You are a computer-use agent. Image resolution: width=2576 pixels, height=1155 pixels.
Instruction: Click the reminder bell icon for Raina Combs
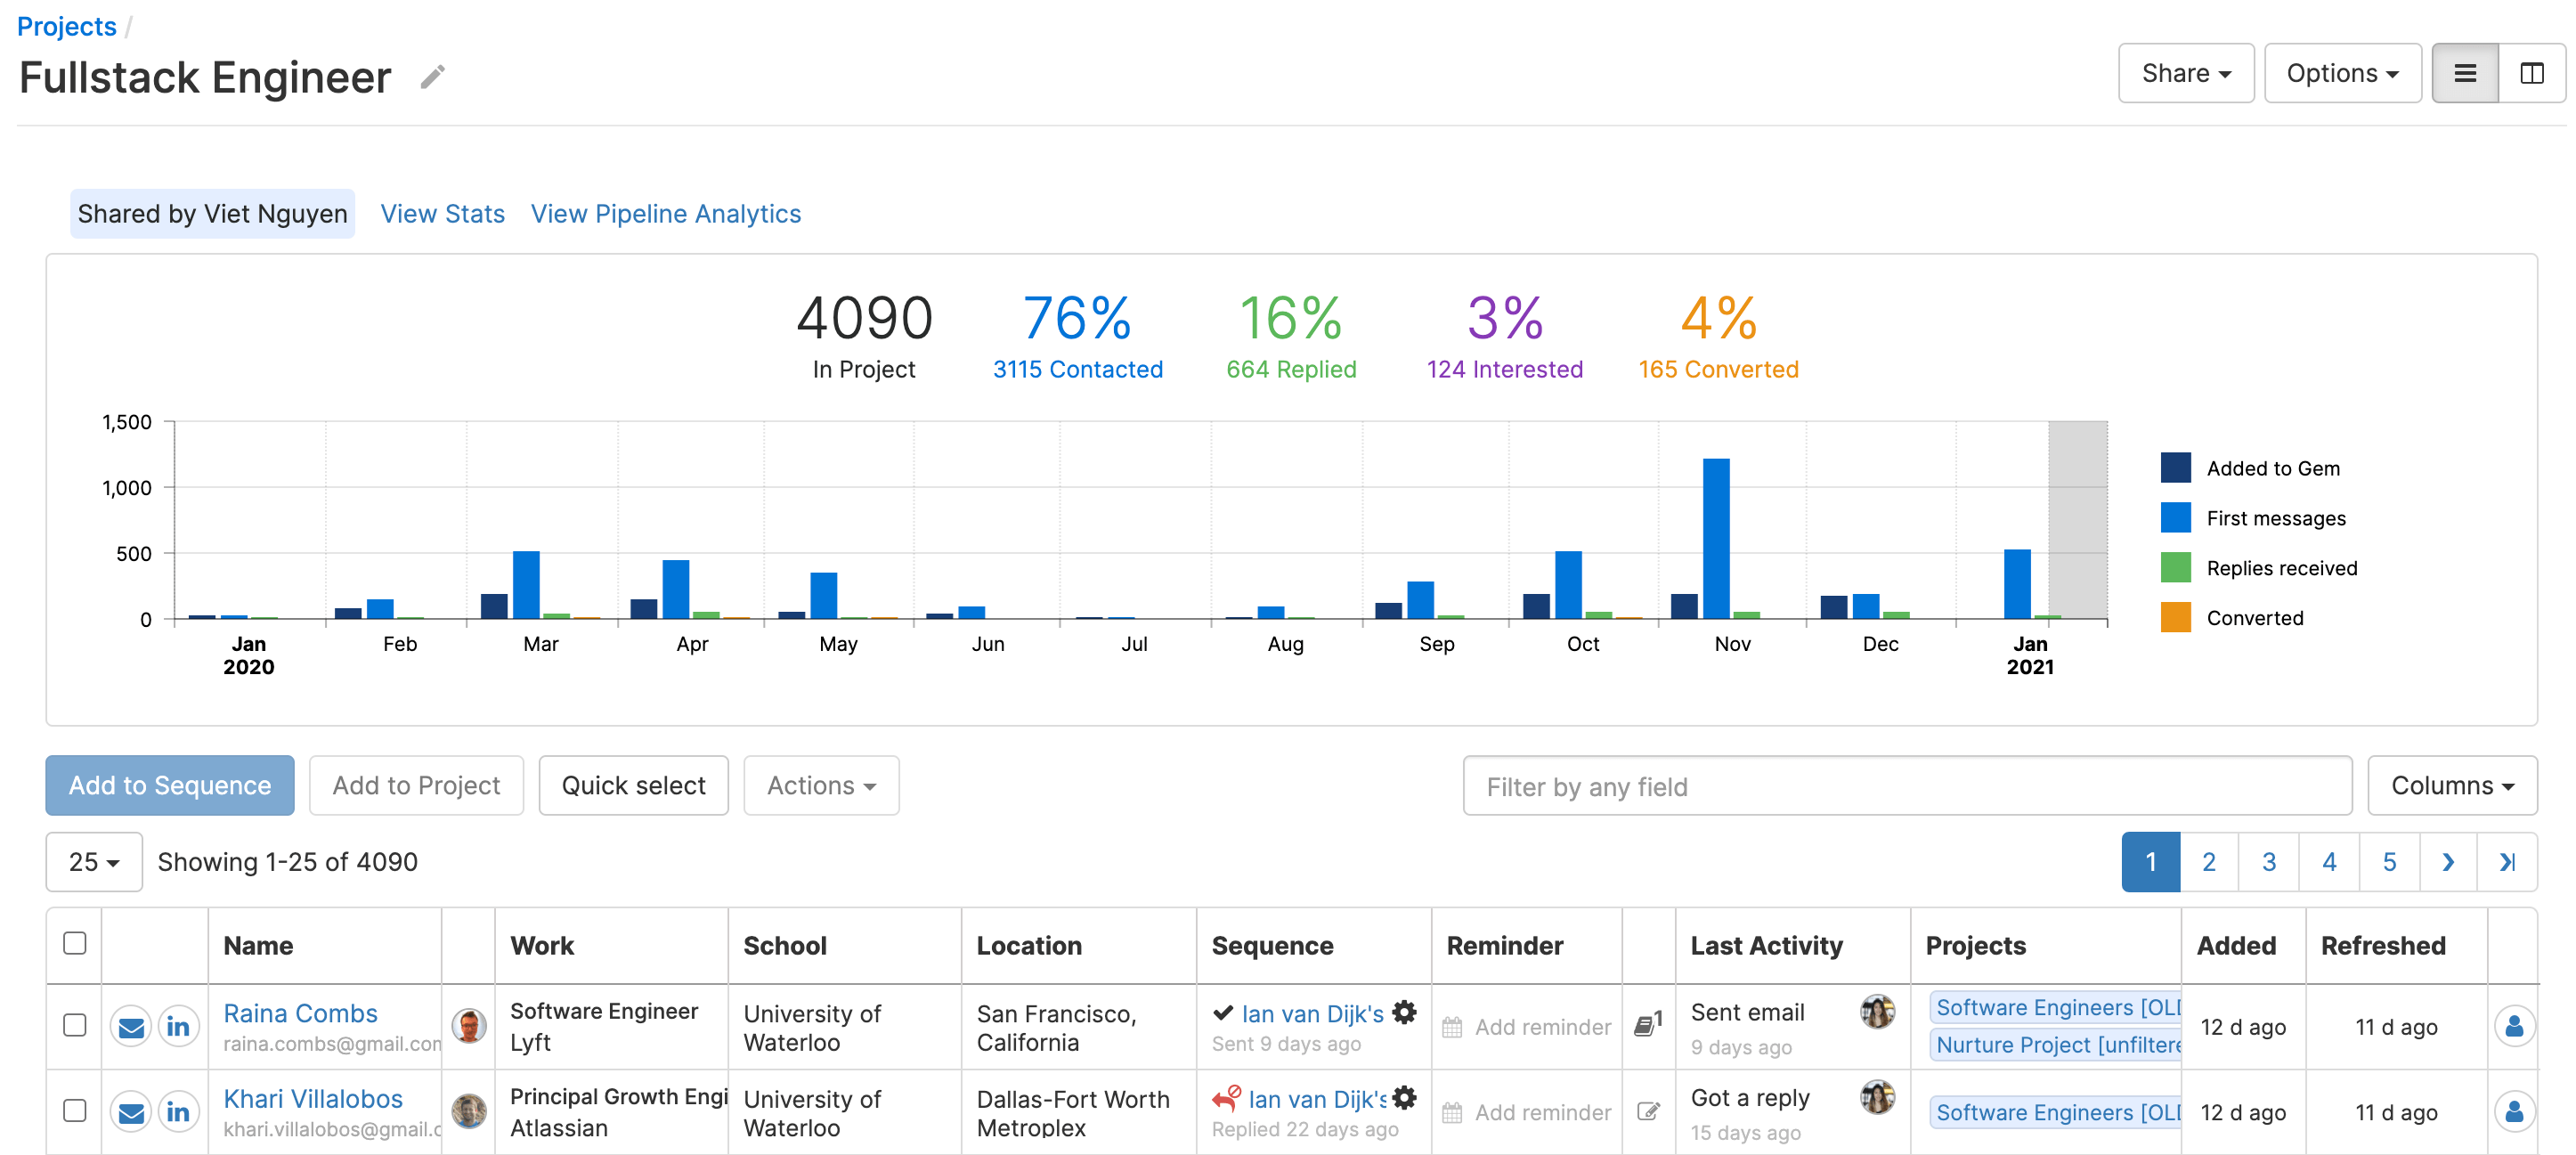tap(1451, 1025)
